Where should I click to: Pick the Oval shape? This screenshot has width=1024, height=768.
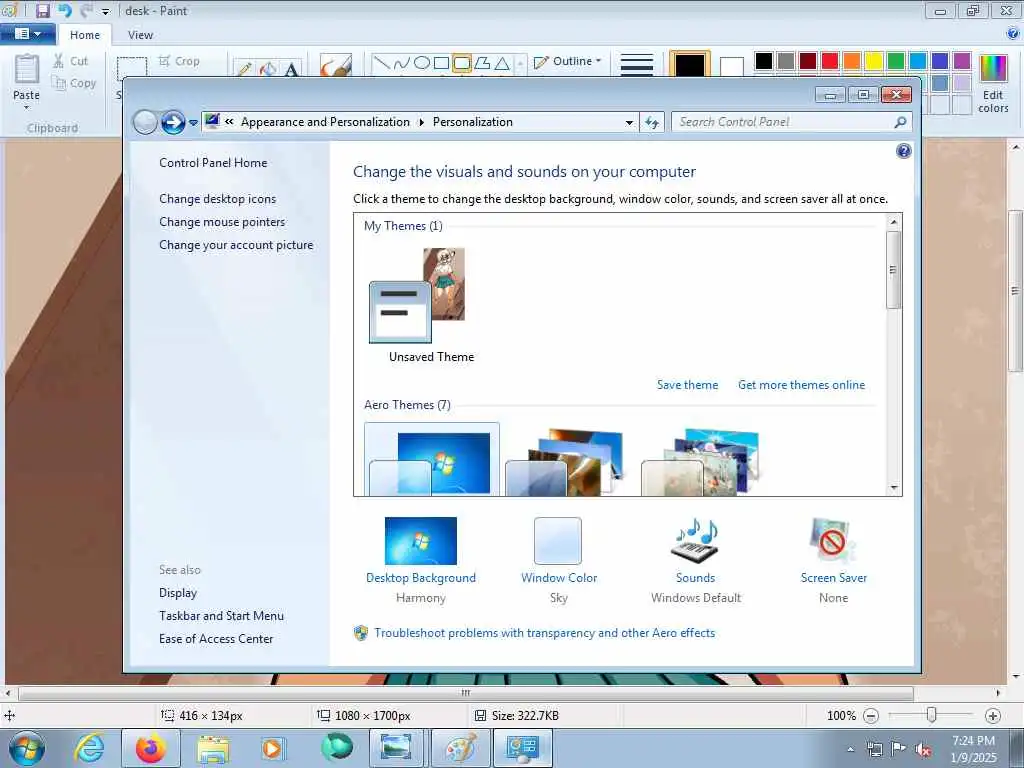[422, 63]
